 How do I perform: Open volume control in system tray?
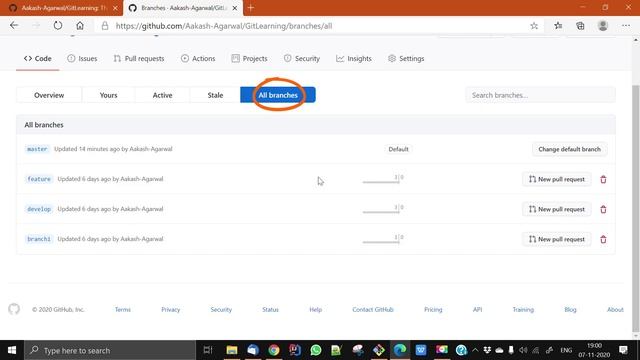click(523, 350)
